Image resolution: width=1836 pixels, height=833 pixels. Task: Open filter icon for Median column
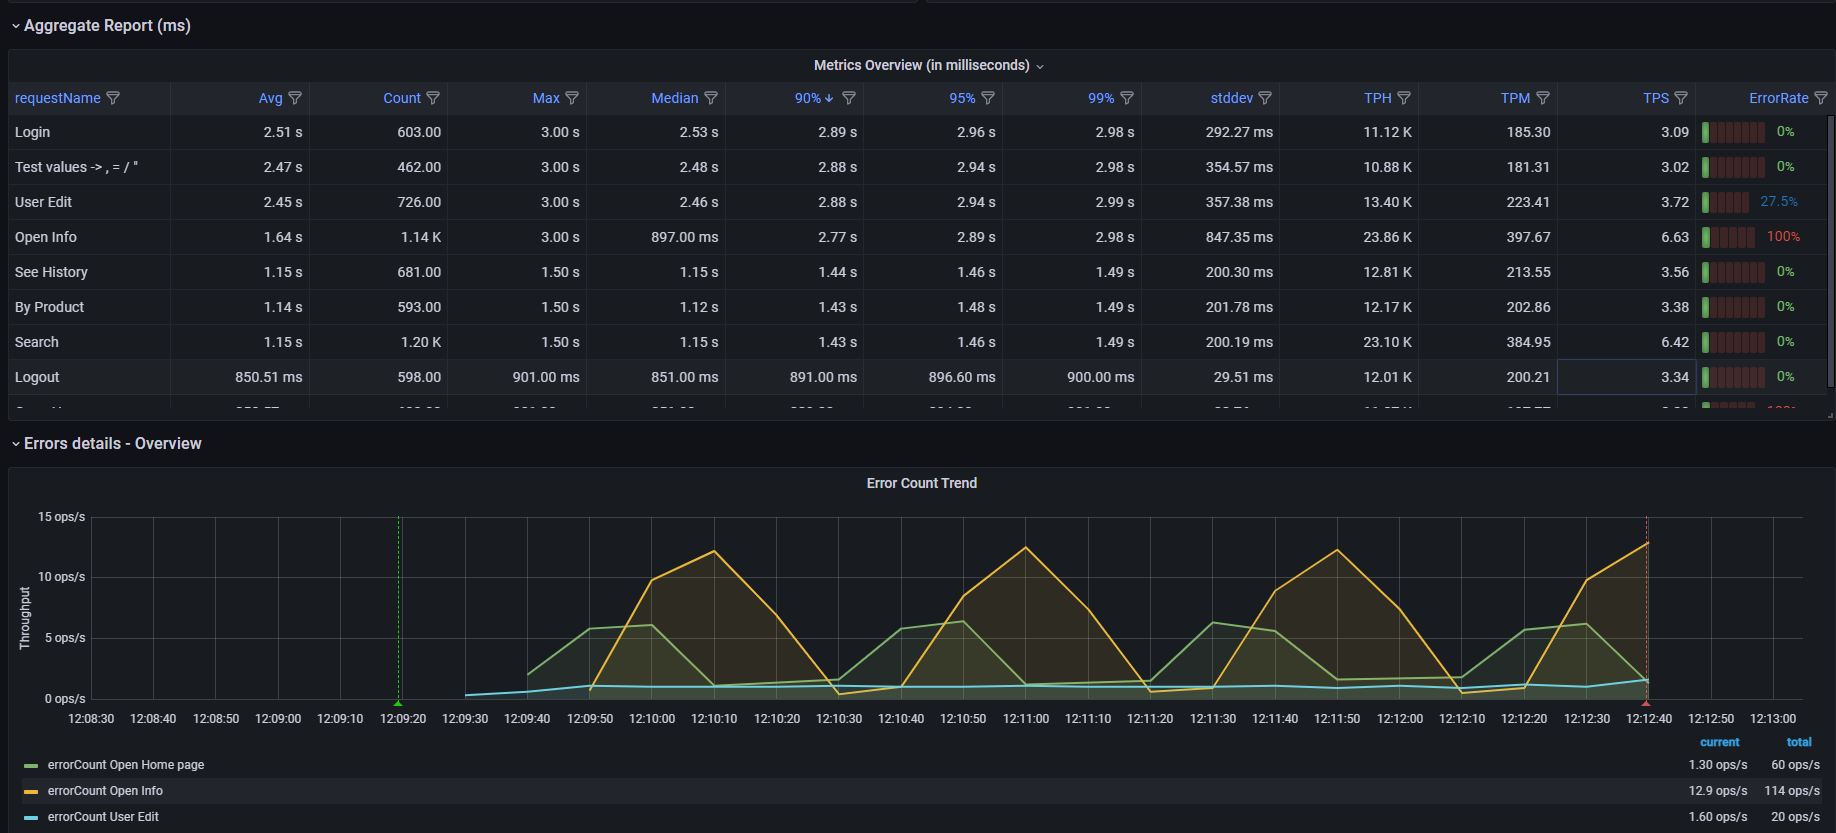711,98
